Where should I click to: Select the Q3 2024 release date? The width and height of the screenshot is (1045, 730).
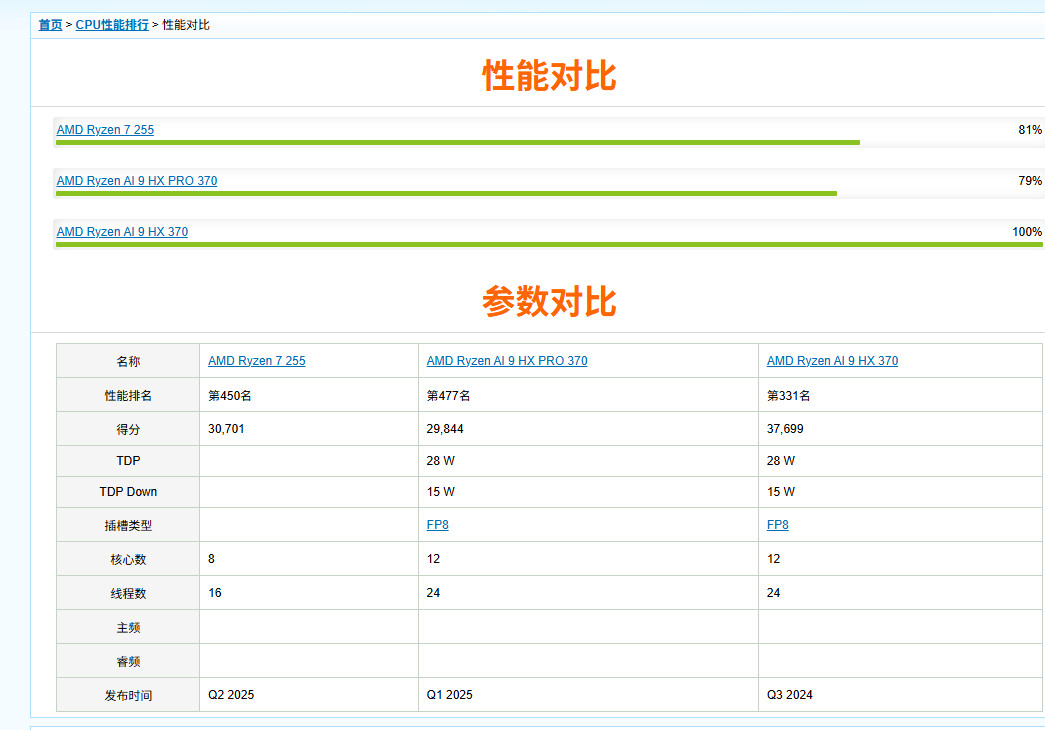click(790, 695)
